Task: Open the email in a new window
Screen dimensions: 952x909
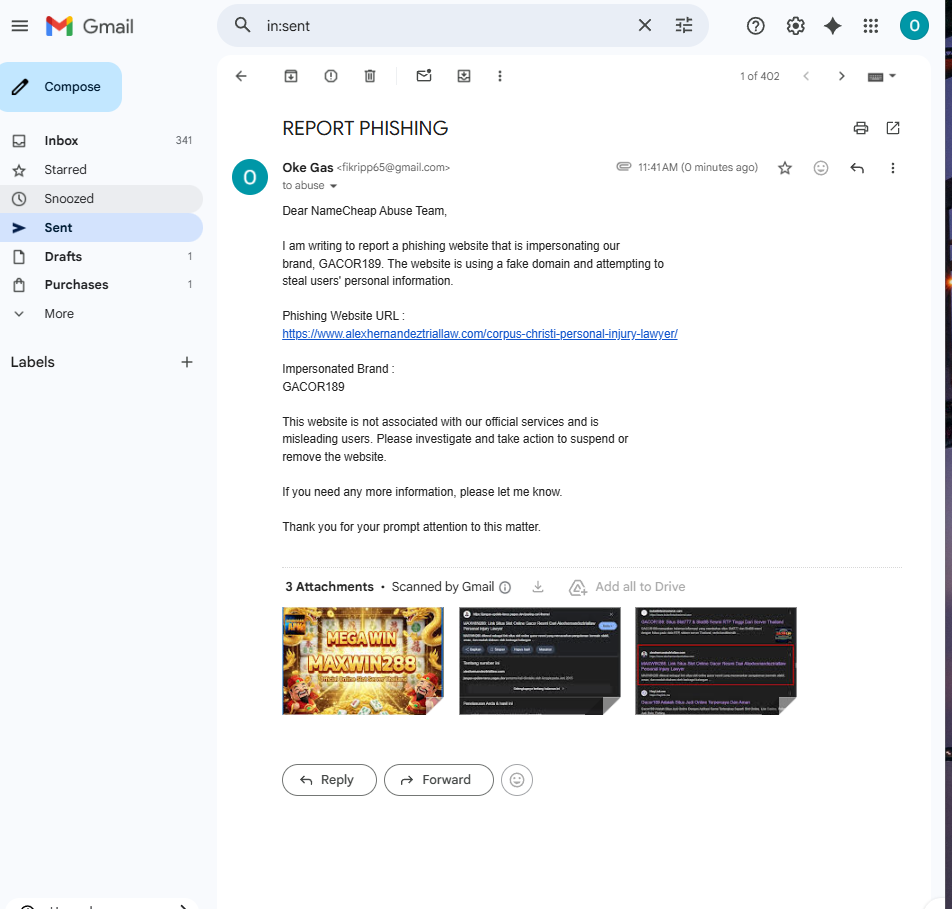Action: [892, 128]
